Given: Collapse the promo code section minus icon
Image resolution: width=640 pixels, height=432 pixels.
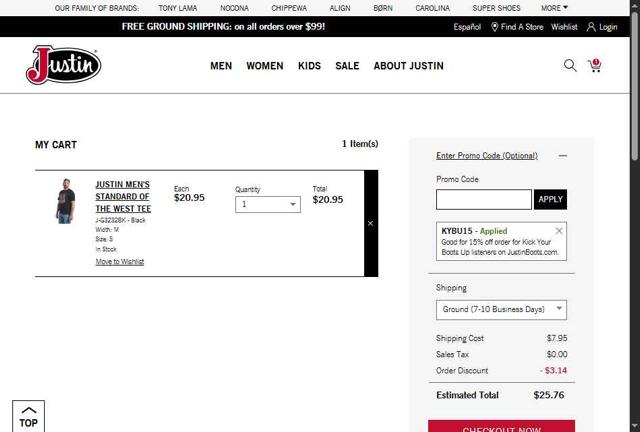Looking at the screenshot, I should (563, 156).
